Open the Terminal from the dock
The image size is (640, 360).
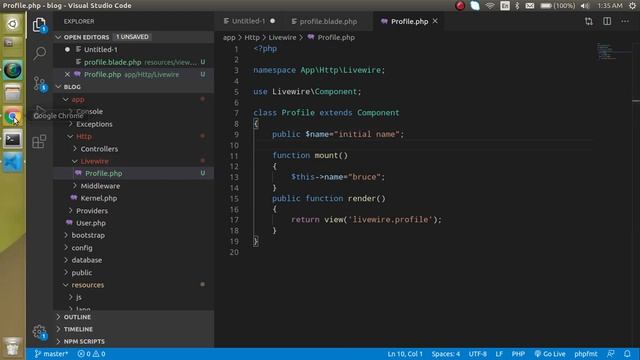click(x=12, y=140)
